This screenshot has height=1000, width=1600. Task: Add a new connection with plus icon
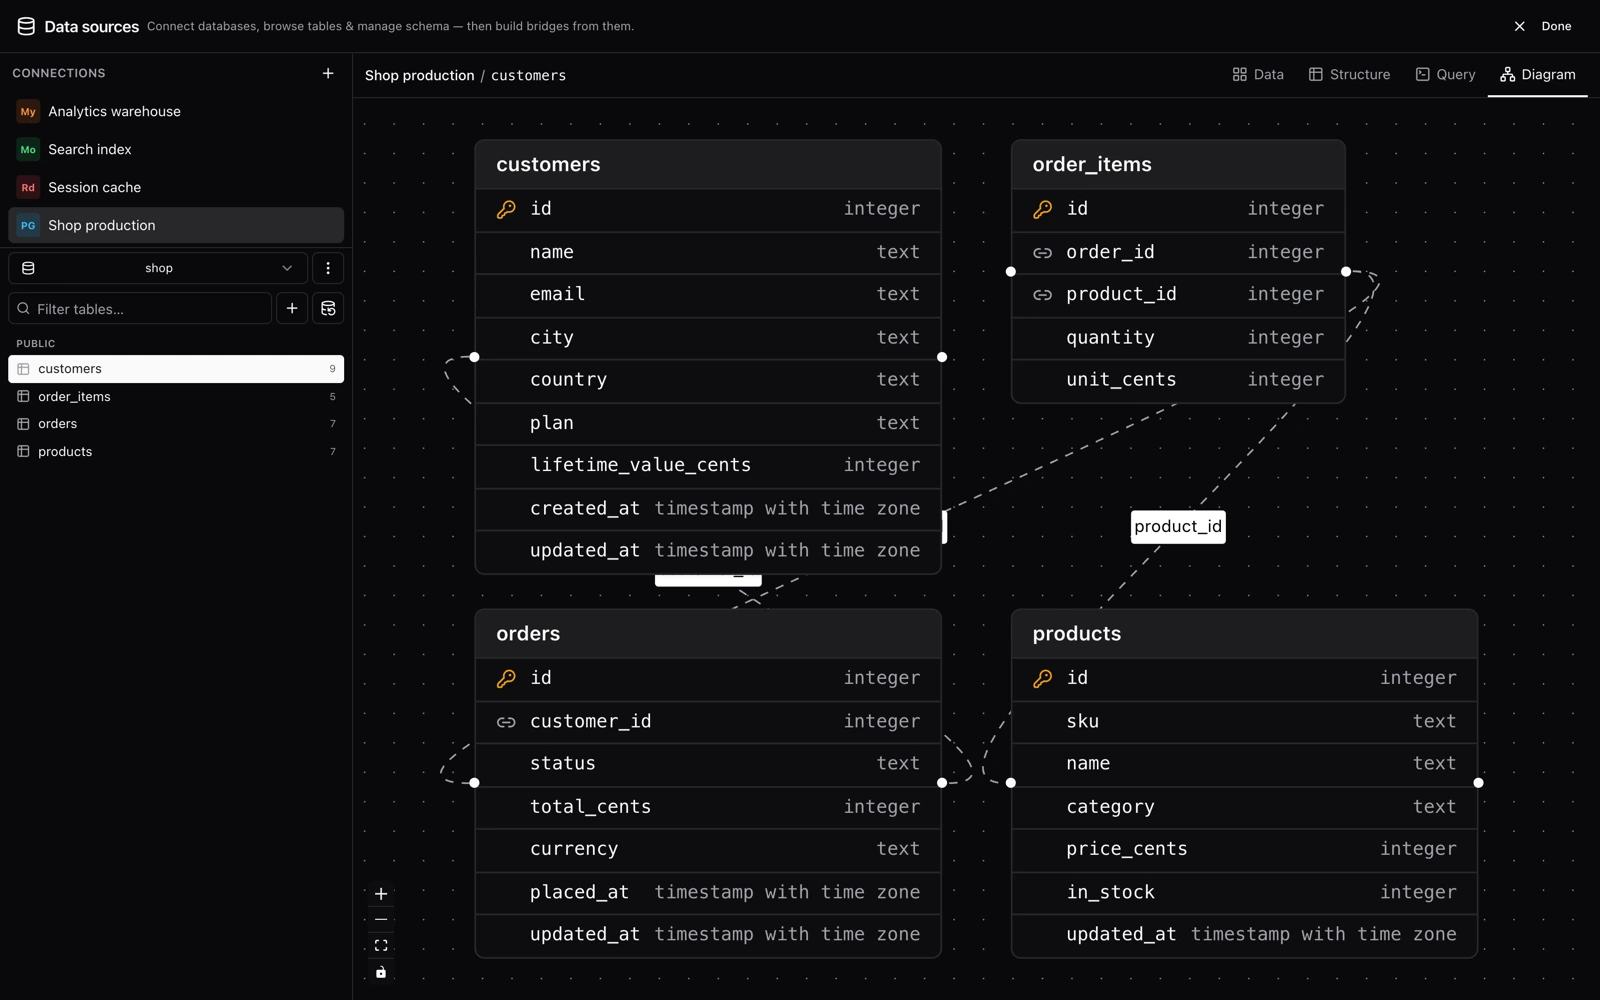tap(328, 73)
